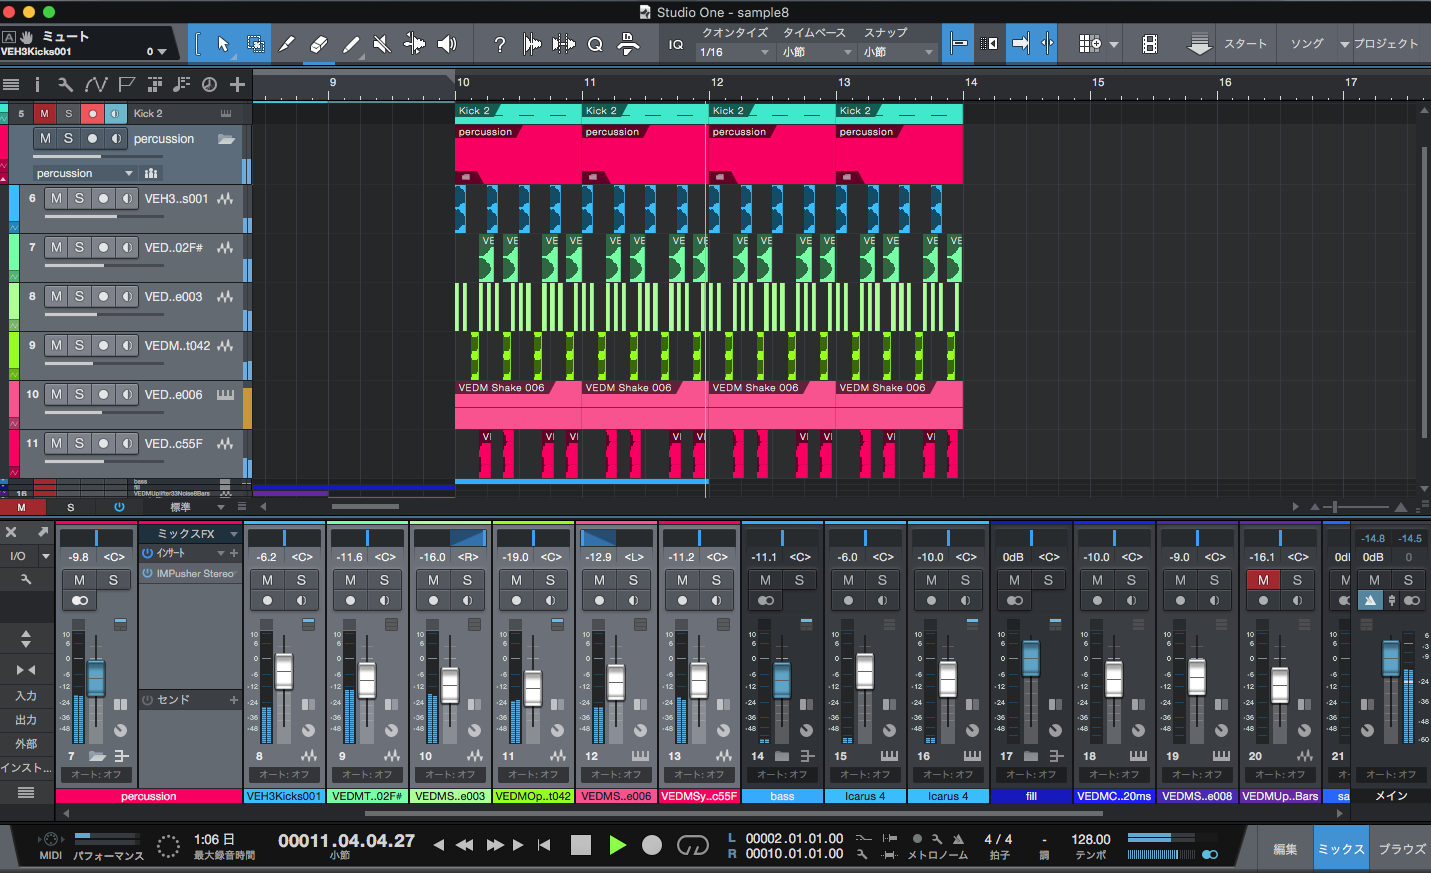Open the Quantize Q panel icon
The image size is (1431, 873).
595,44
